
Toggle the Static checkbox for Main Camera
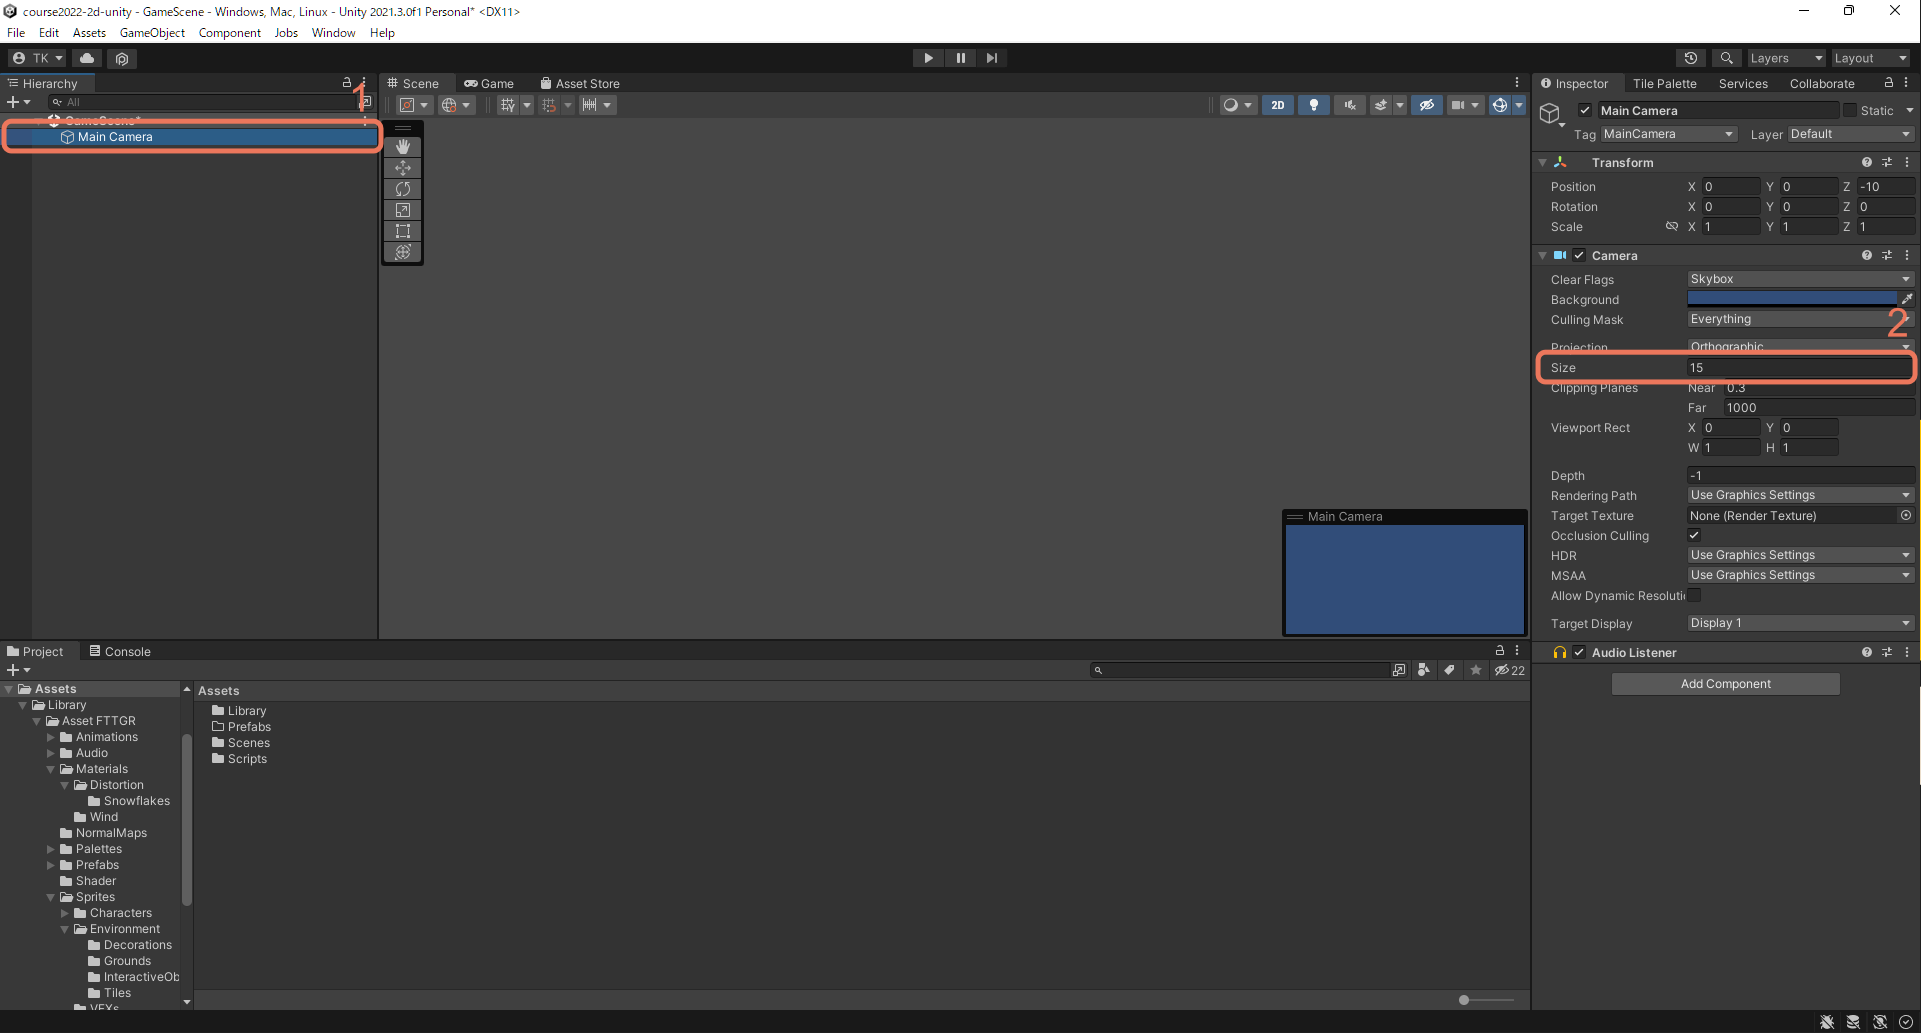pos(1850,110)
